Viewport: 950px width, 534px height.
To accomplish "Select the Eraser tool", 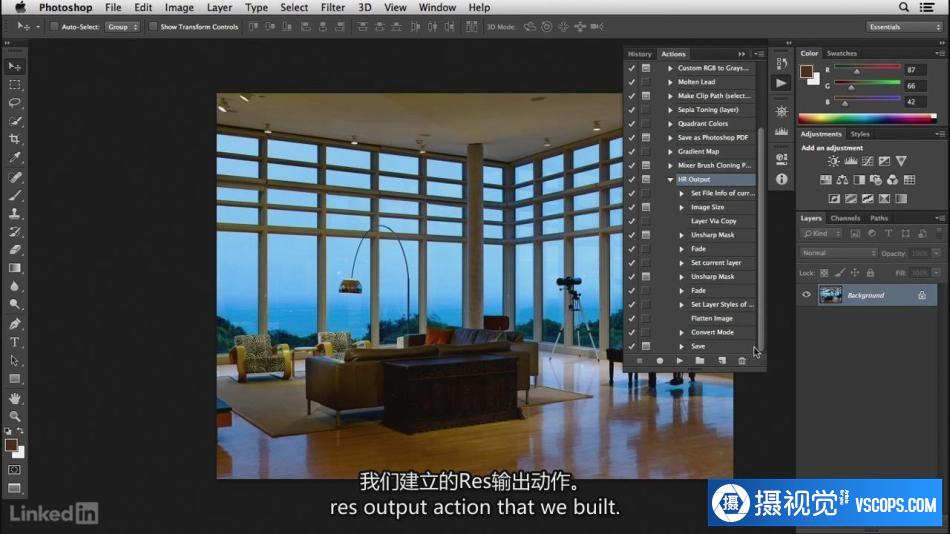I will click(x=15, y=250).
